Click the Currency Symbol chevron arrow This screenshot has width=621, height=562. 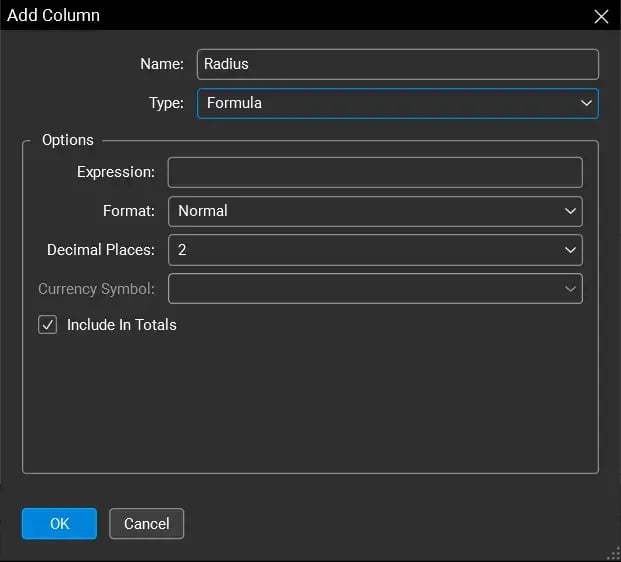tap(570, 289)
